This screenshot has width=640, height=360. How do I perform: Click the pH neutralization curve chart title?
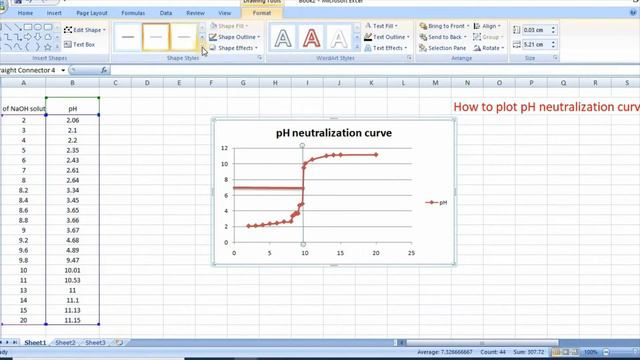point(334,133)
